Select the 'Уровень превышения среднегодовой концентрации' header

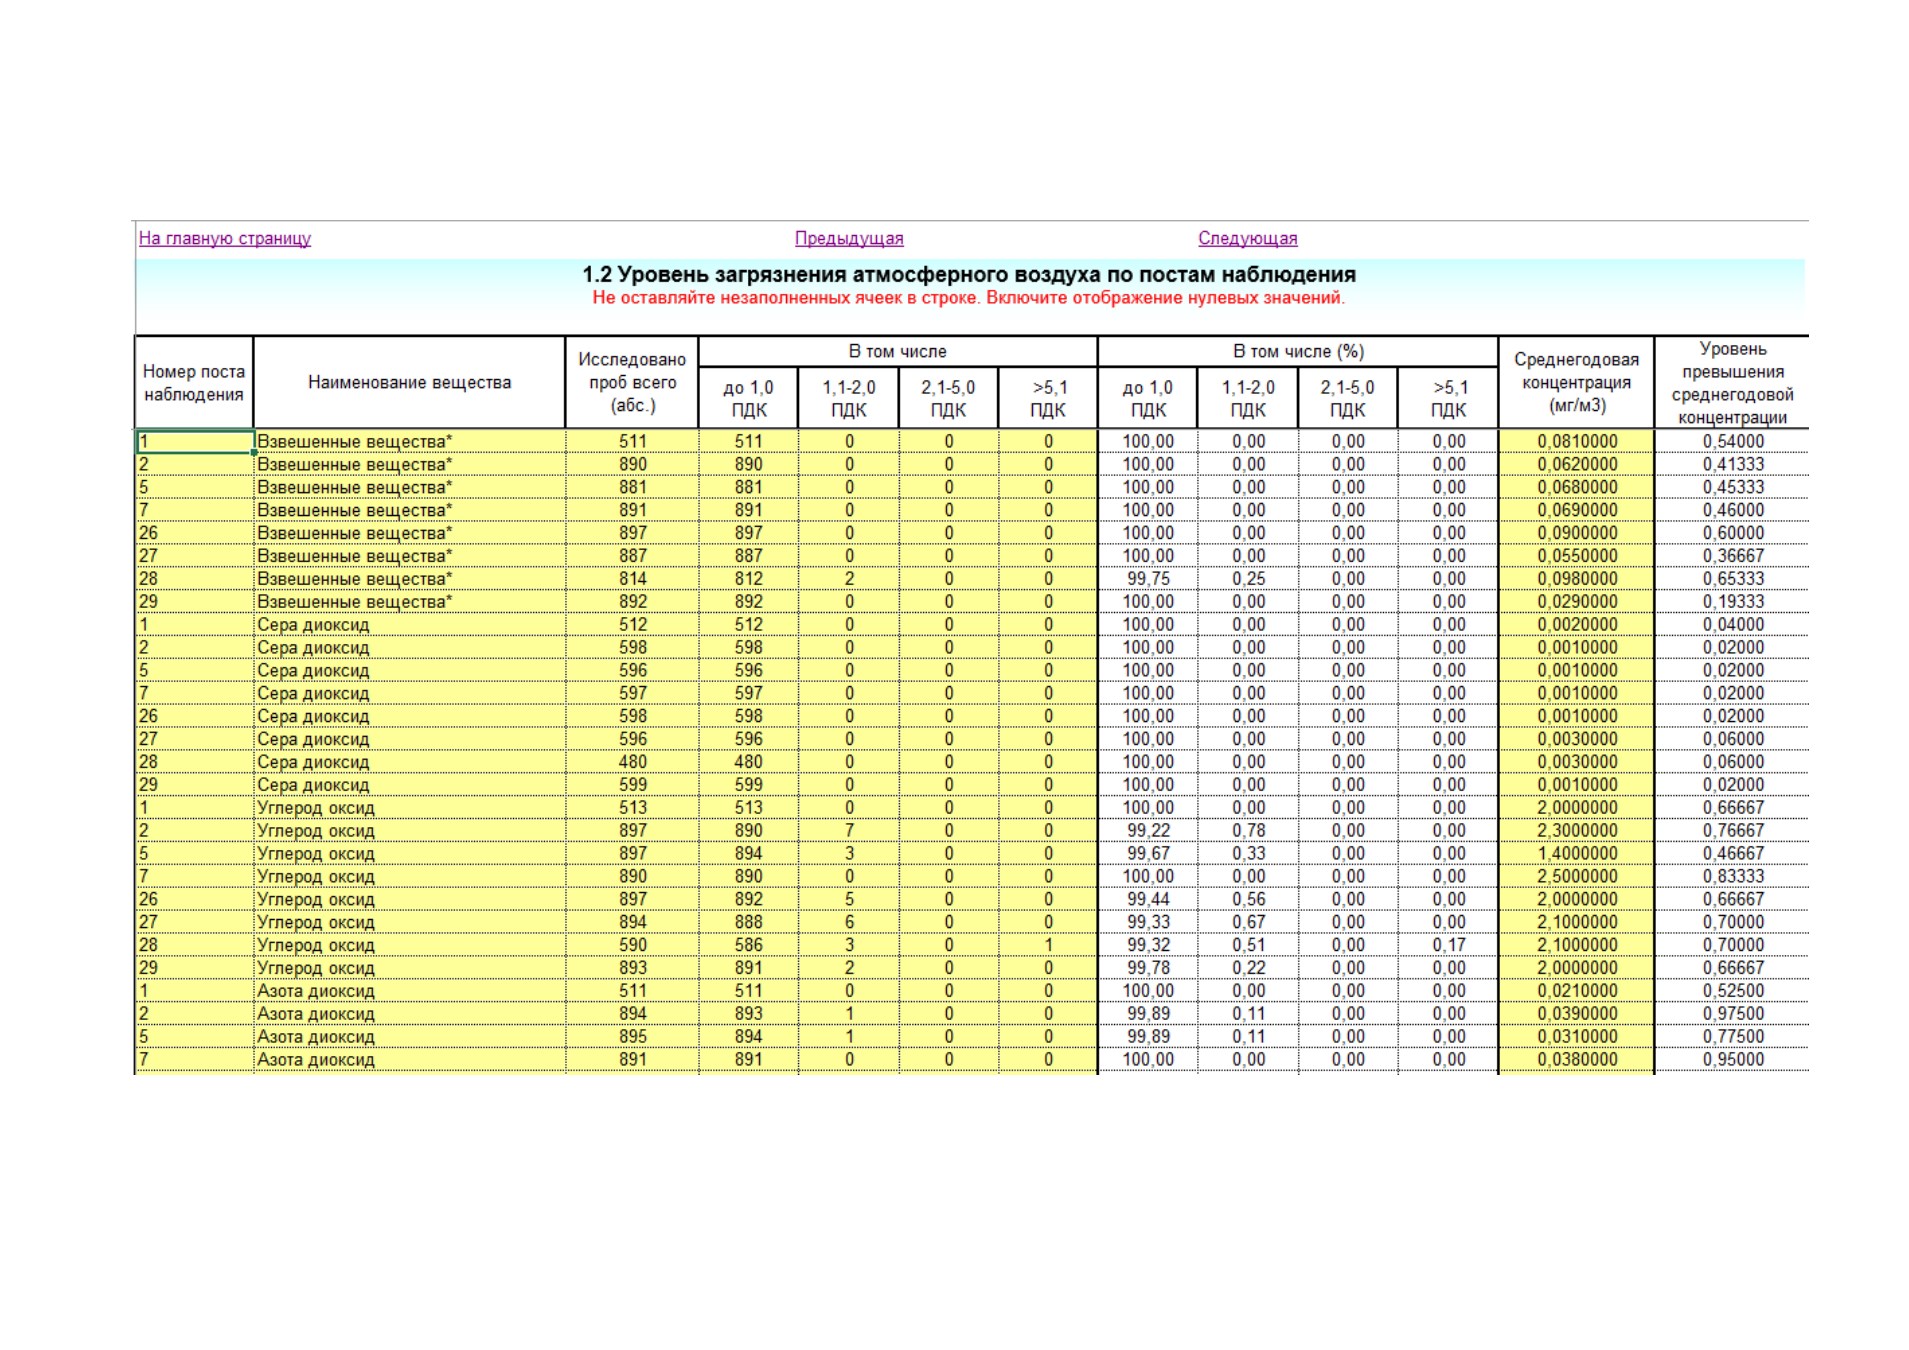coord(1732,383)
